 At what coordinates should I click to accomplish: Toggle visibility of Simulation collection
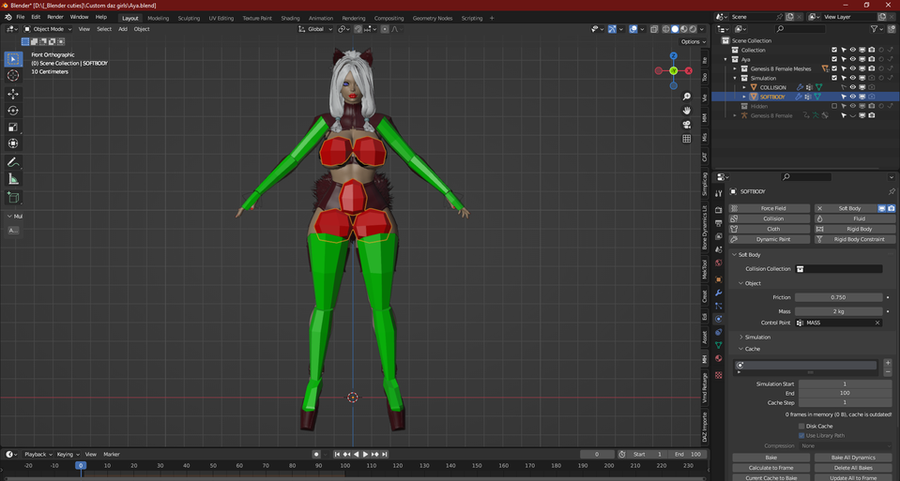pyautogui.click(x=852, y=78)
